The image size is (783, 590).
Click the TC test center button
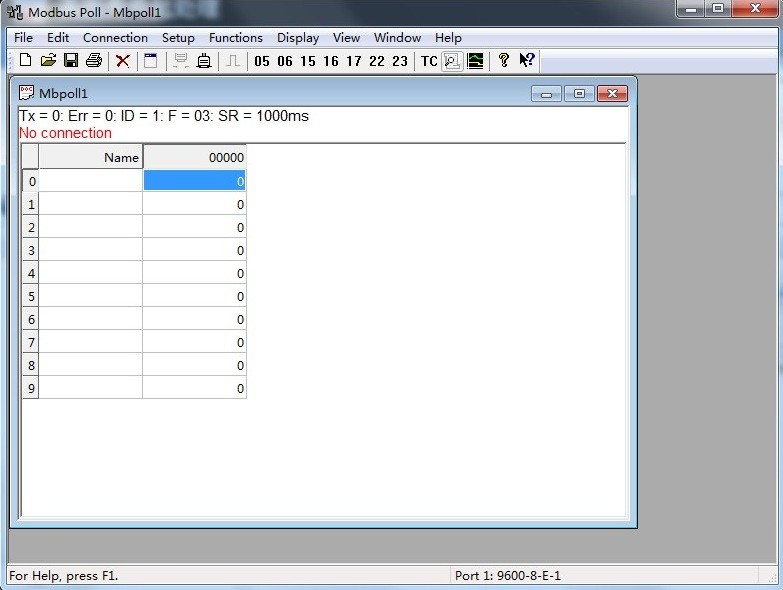tap(429, 61)
